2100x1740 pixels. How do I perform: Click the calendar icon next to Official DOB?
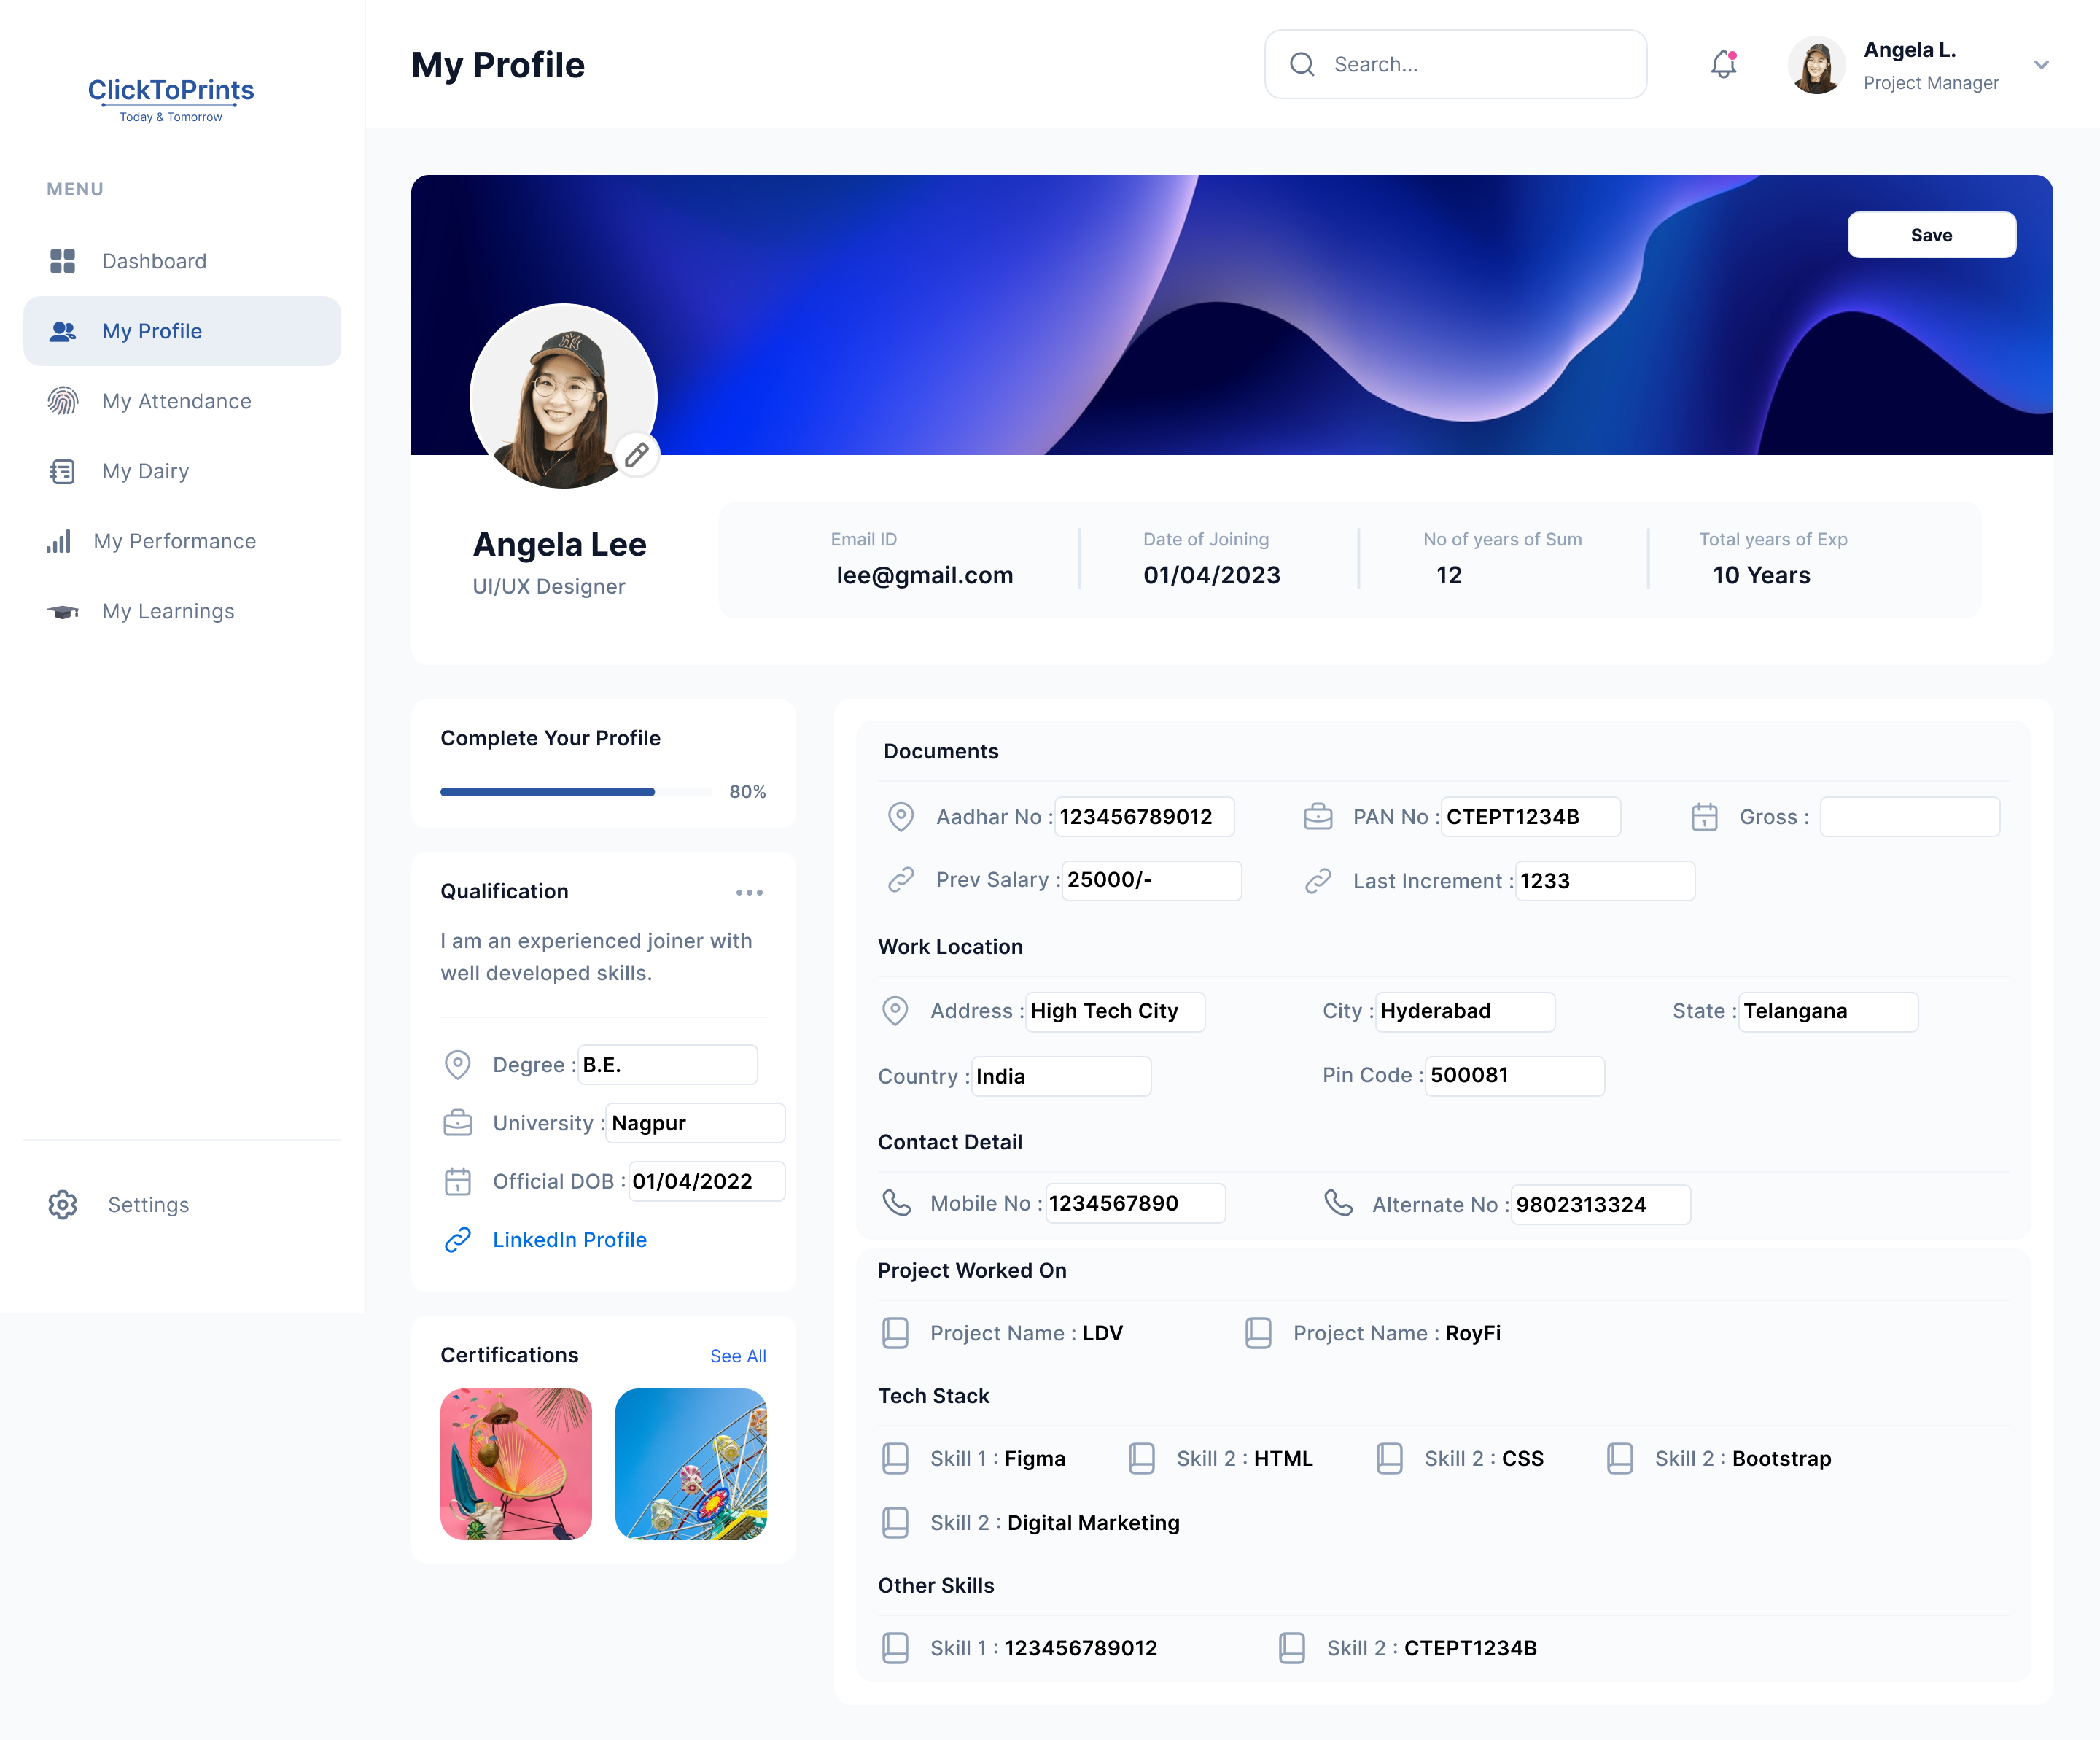[x=457, y=1181]
